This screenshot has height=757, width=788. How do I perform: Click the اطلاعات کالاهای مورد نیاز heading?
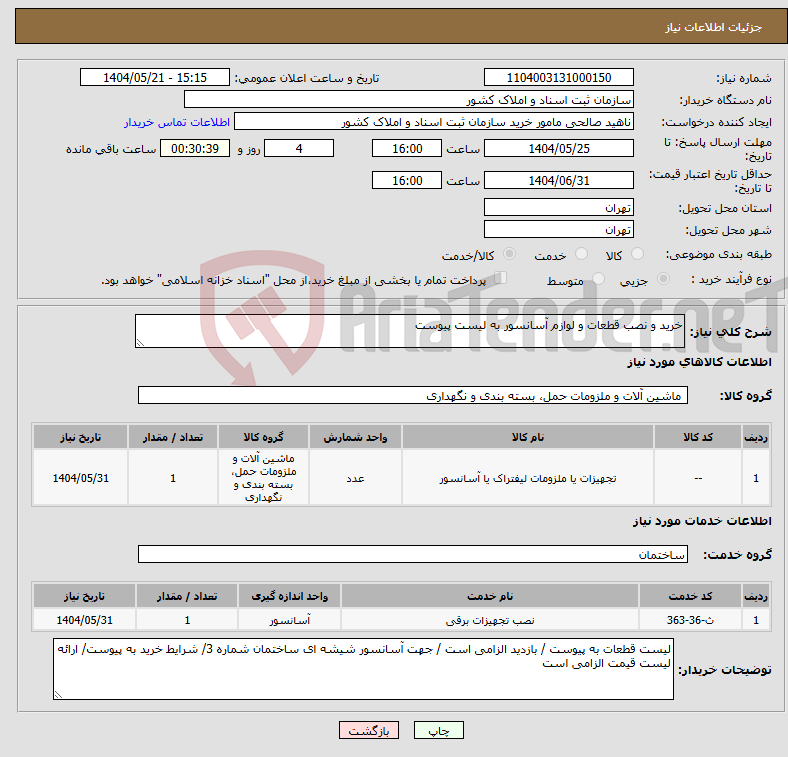click(x=699, y=362)
